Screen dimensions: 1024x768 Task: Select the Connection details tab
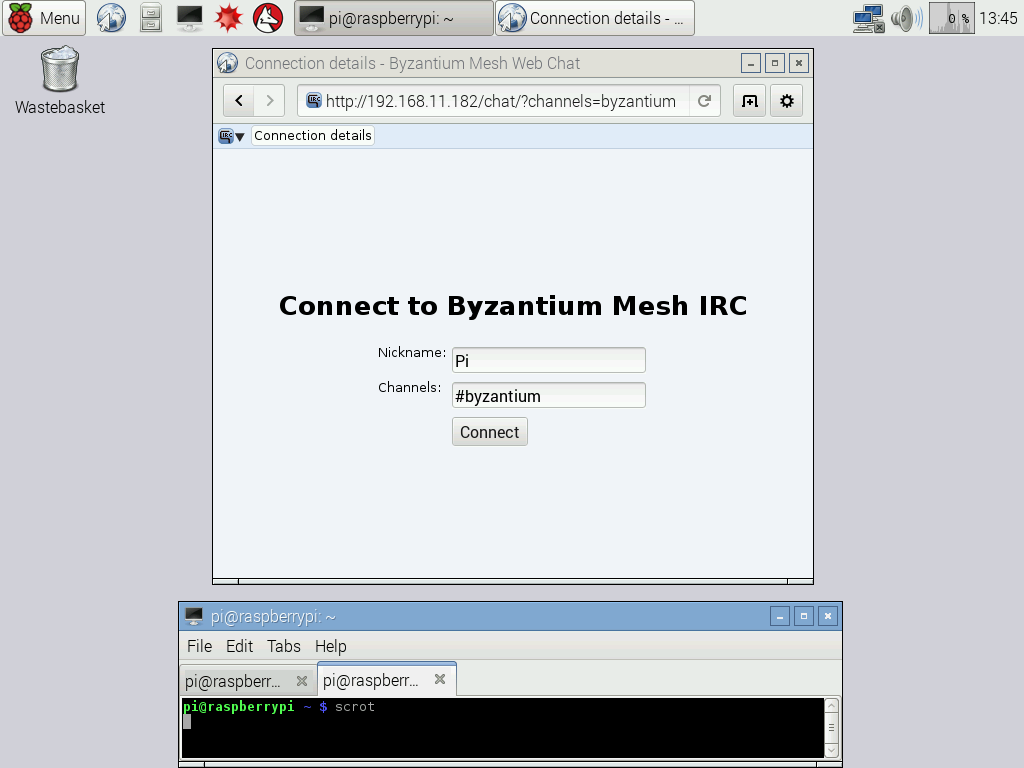point(313,135)
